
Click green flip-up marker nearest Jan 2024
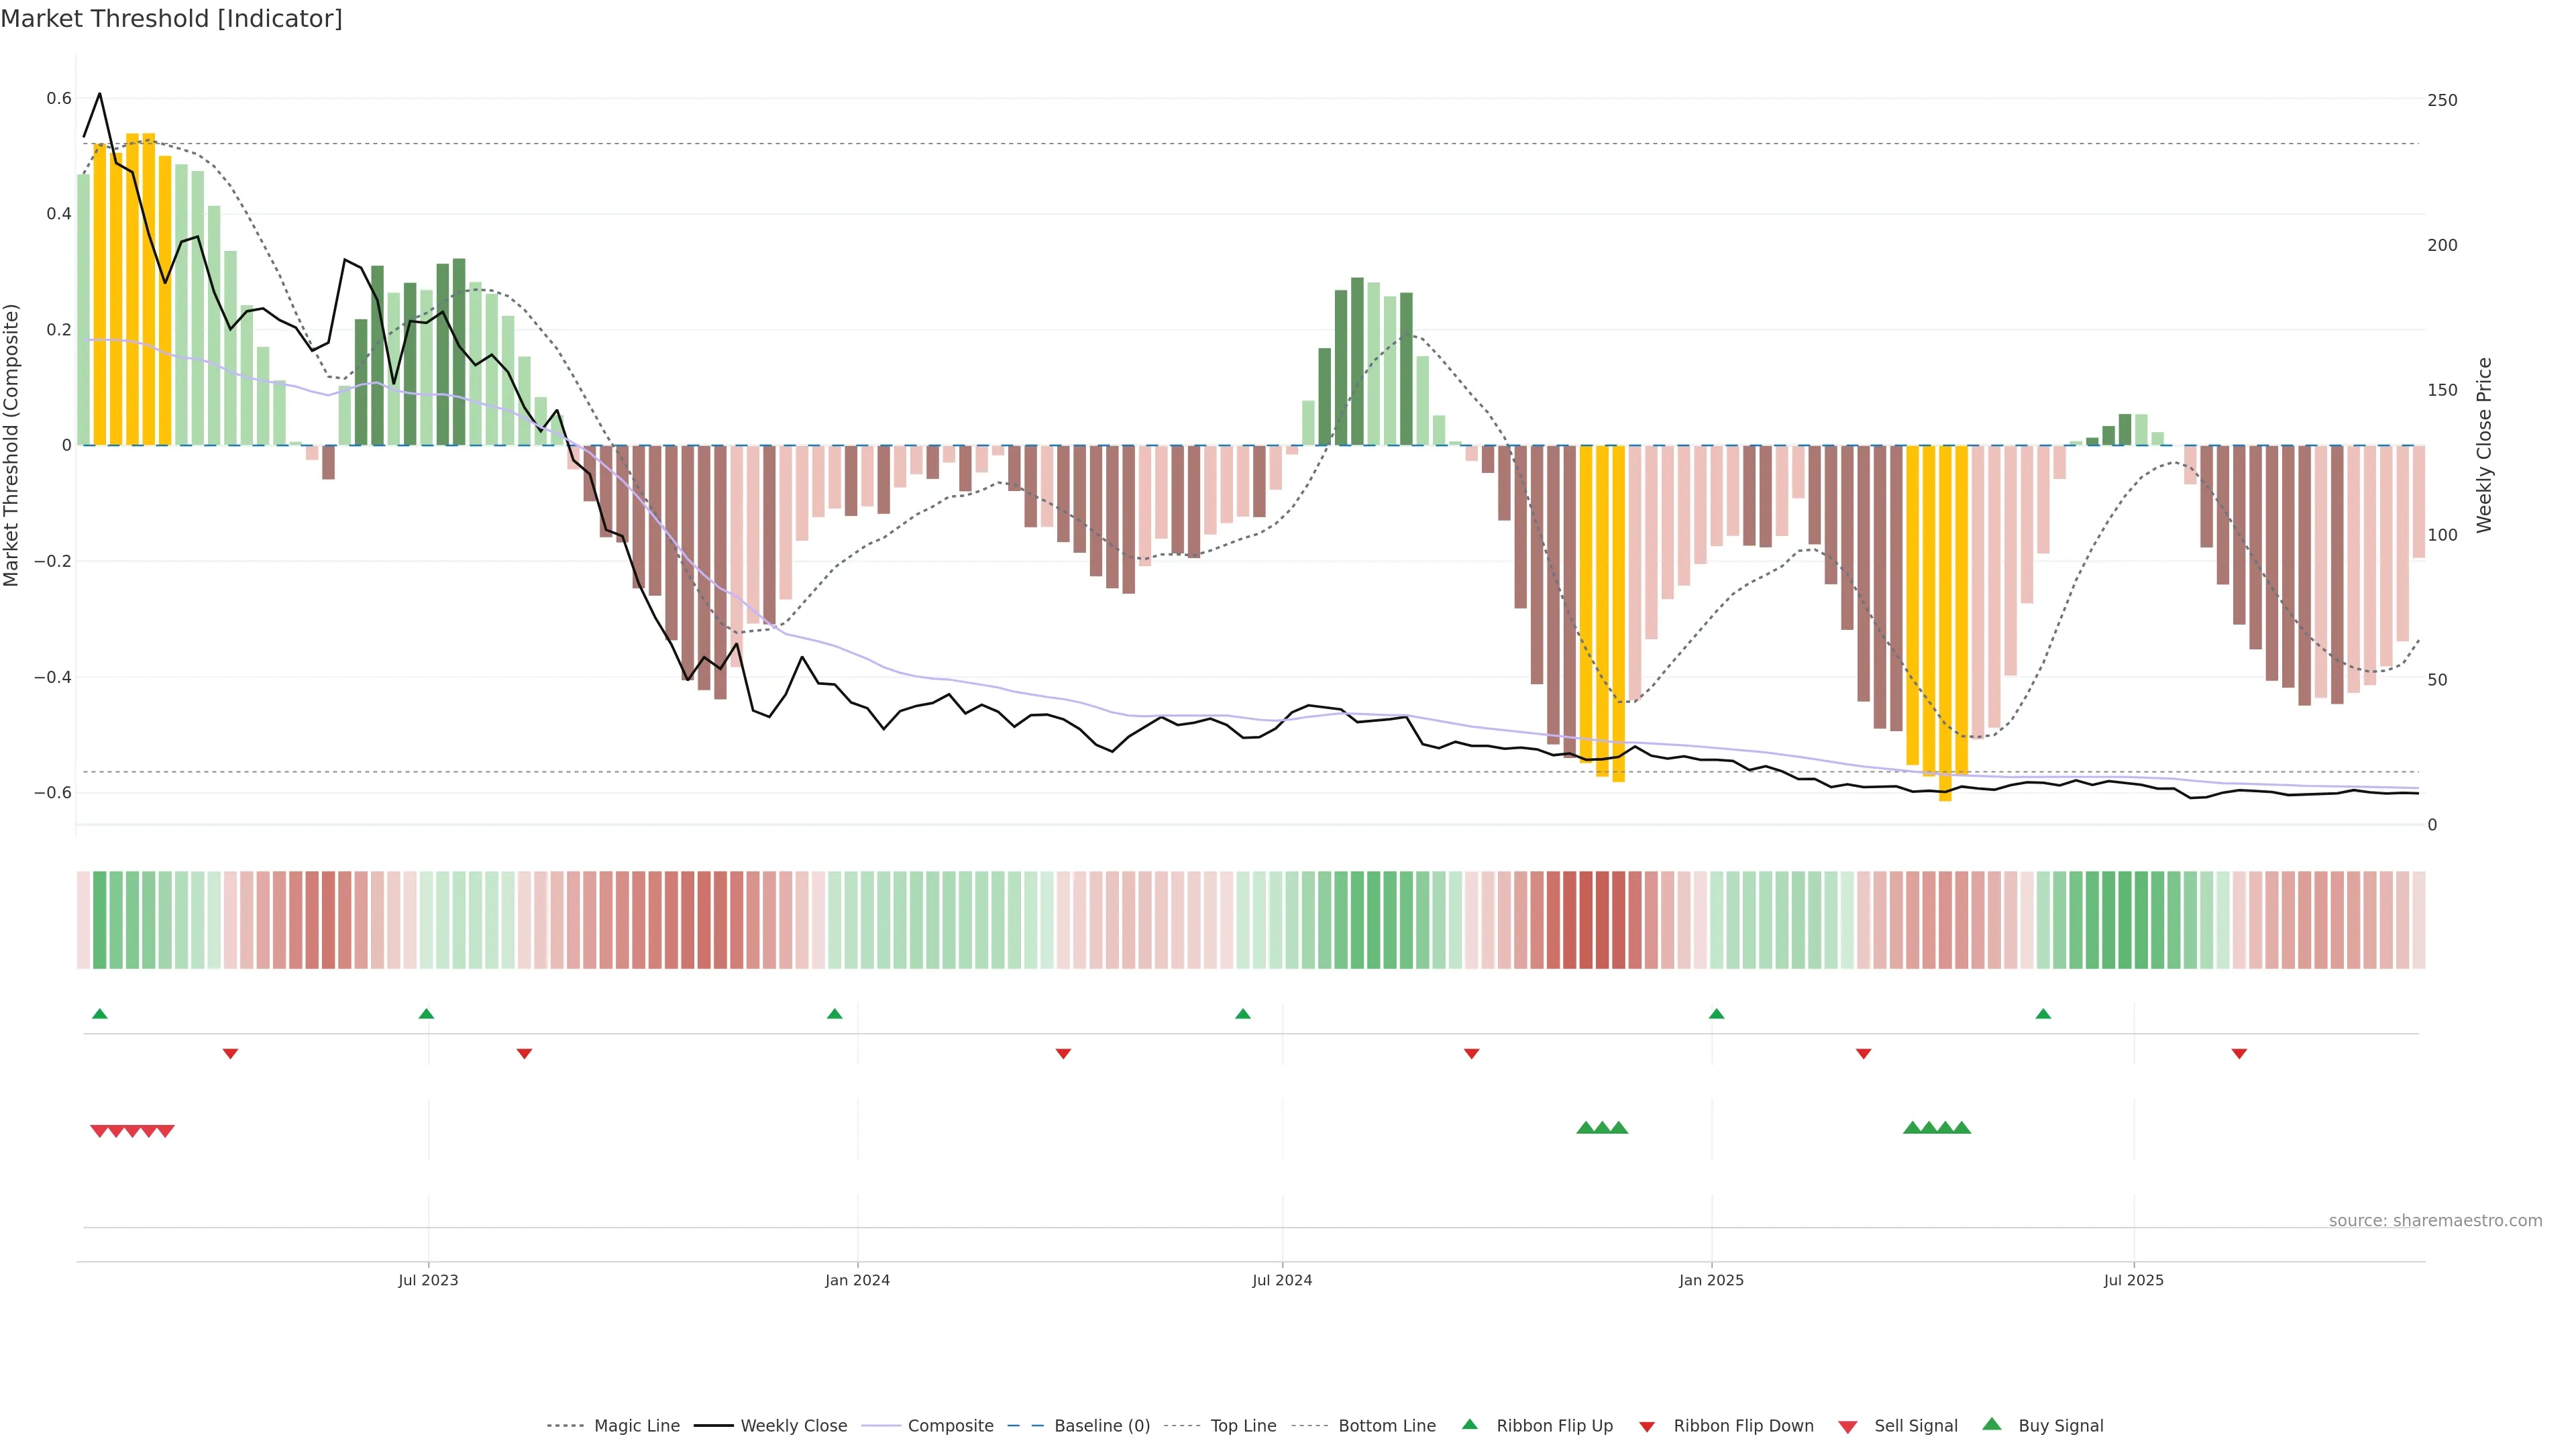point(834,1014)
